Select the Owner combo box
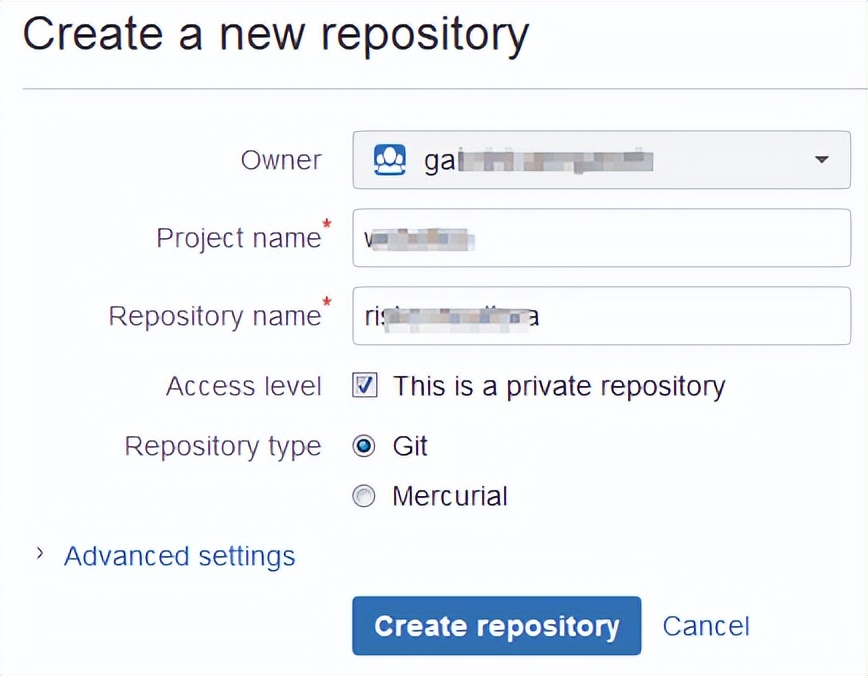The height and width of the screenshot is (676, 868). pyautogui.click(x=600, y=160)
